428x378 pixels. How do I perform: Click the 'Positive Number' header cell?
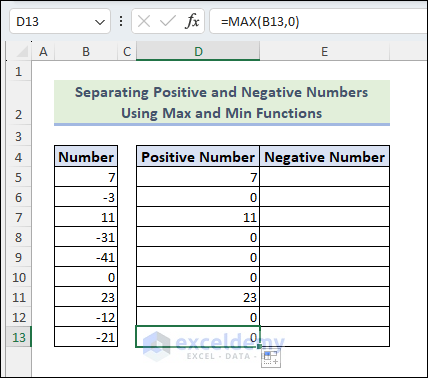tap(198, 156)
